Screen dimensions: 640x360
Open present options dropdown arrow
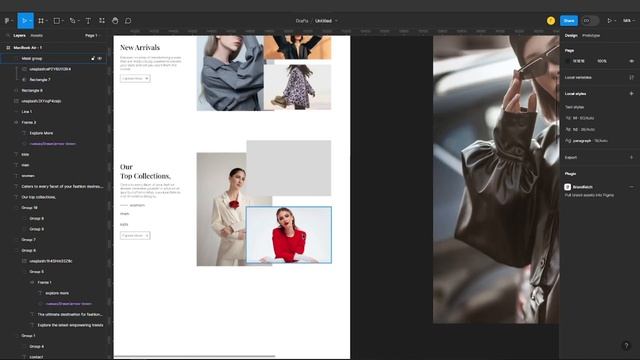point(615,20)
